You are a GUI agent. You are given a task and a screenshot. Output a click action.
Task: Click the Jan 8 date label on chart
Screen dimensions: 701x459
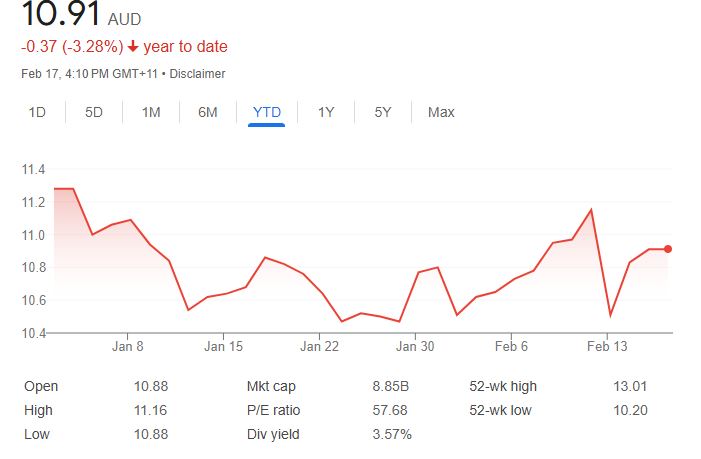point(128,348)
